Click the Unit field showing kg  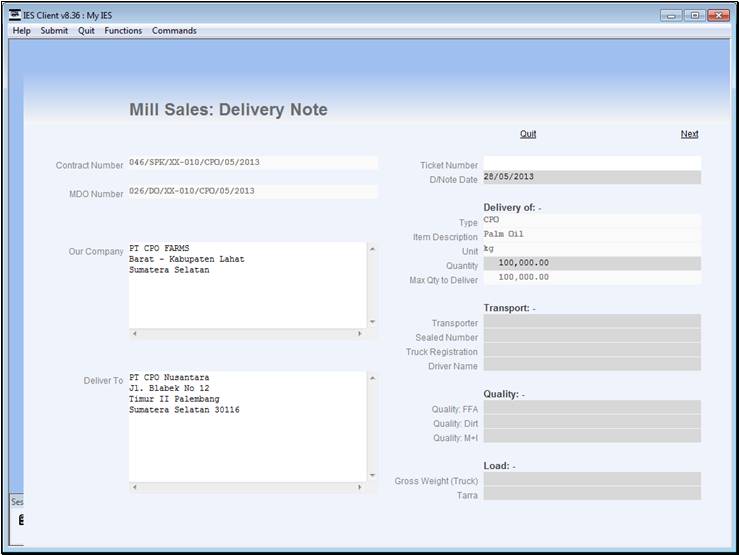(592, 249)
